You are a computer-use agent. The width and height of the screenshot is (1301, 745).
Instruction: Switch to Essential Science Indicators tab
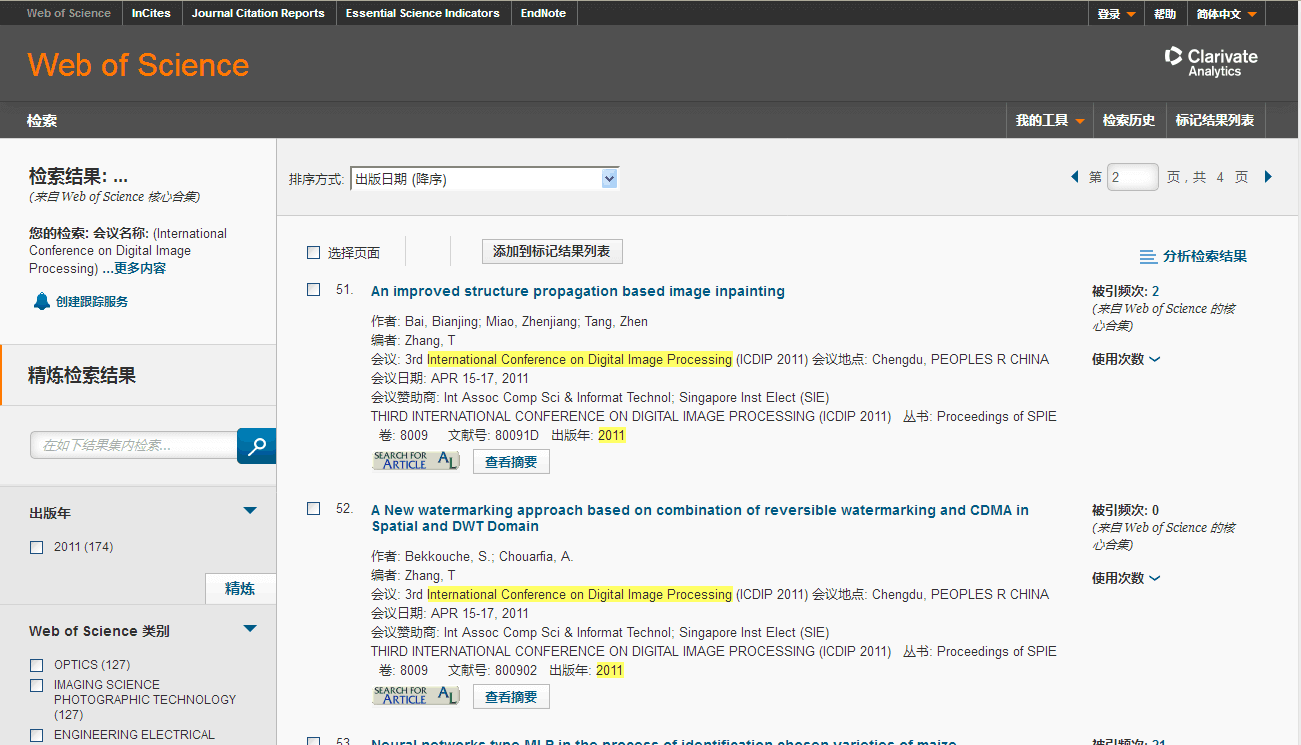pos(422,13)
